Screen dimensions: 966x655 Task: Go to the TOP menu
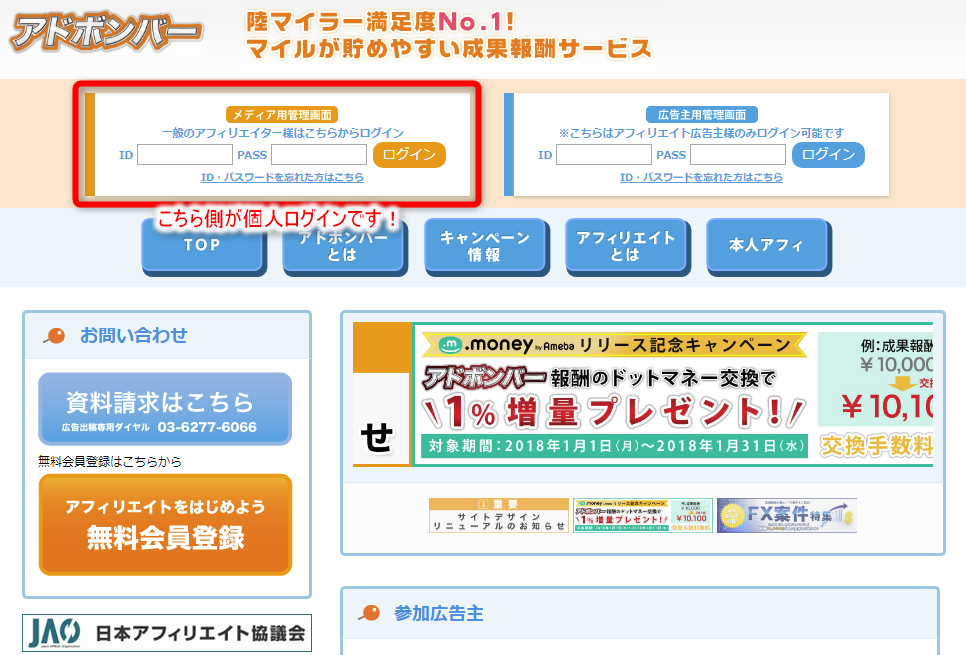pyautogui.click(x=203, y=246)
